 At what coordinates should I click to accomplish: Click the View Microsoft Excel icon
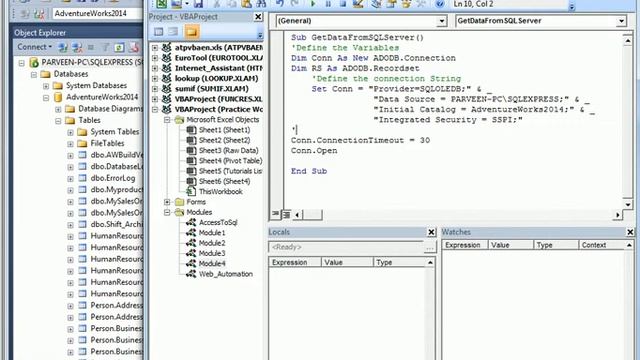162,4
